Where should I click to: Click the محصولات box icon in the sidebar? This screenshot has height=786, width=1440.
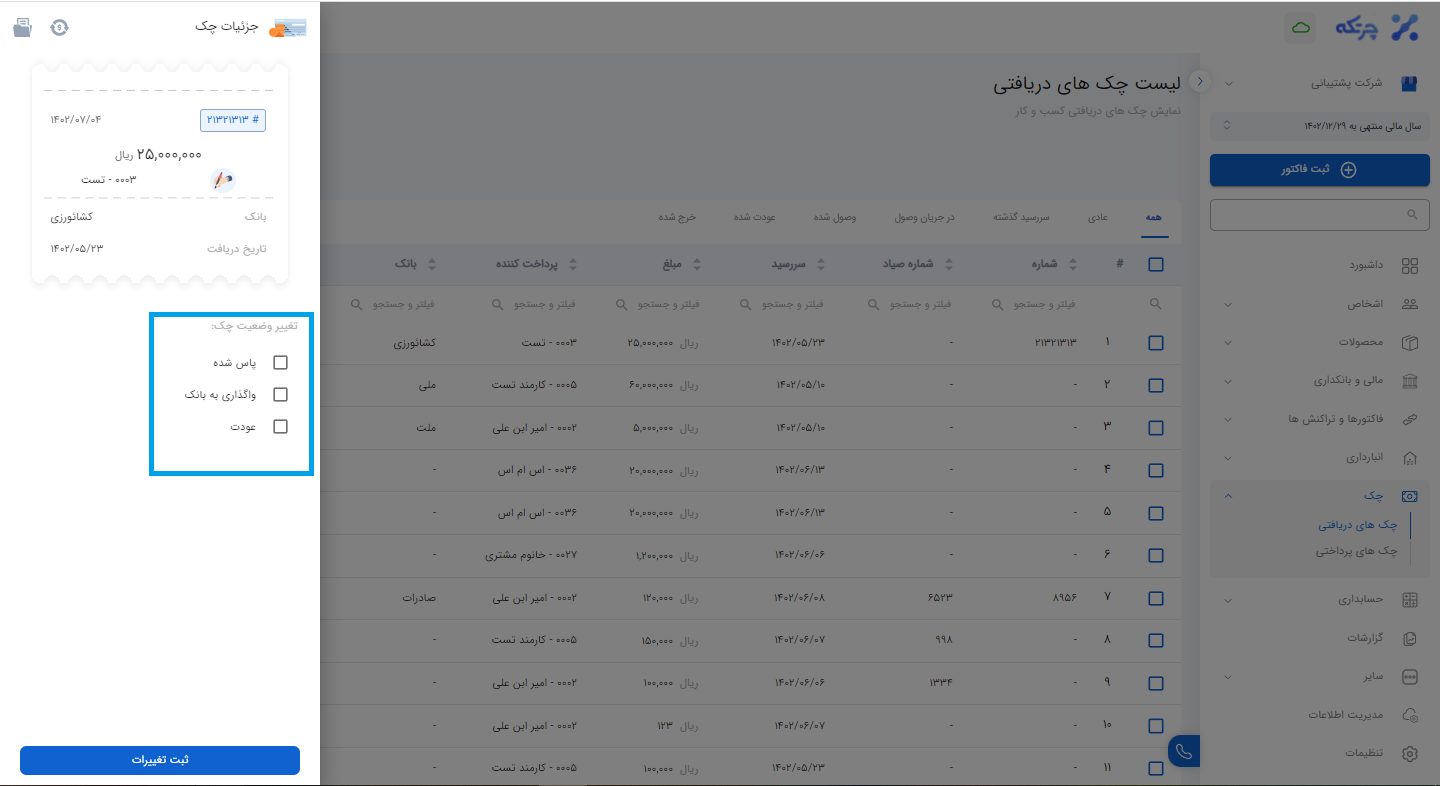click(1410, 342)
